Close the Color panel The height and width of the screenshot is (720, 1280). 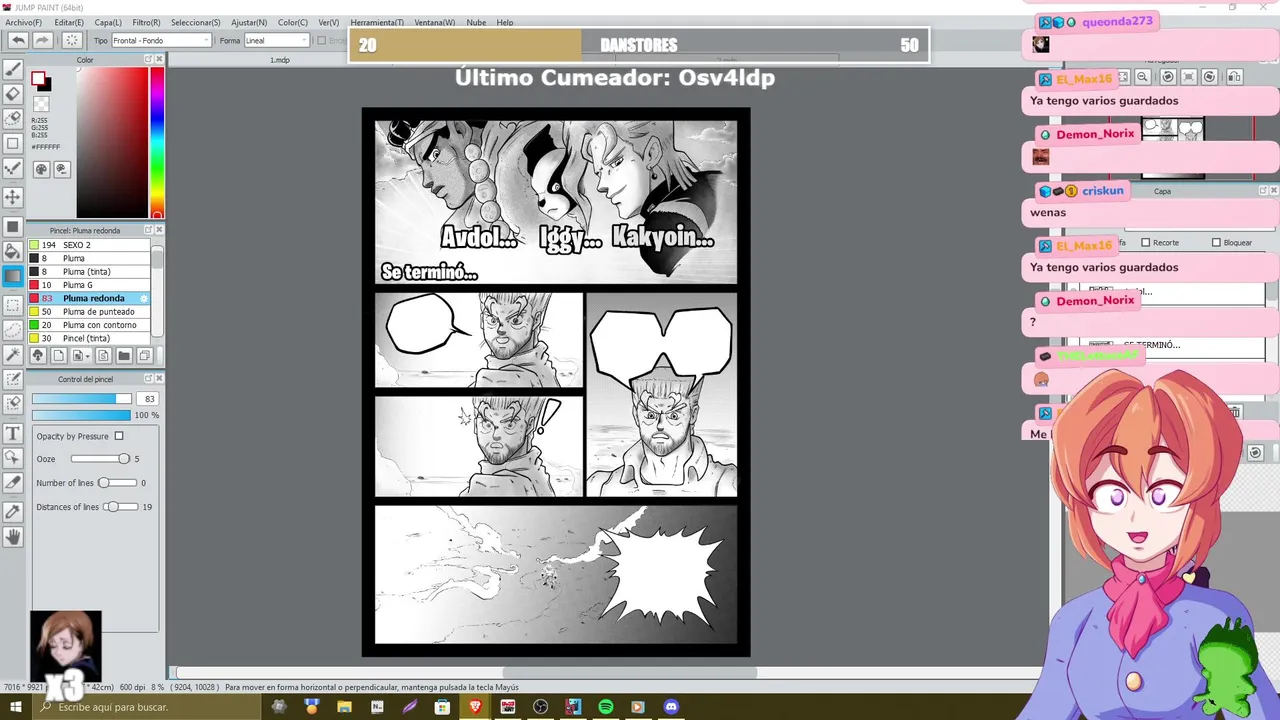(159, 60)
